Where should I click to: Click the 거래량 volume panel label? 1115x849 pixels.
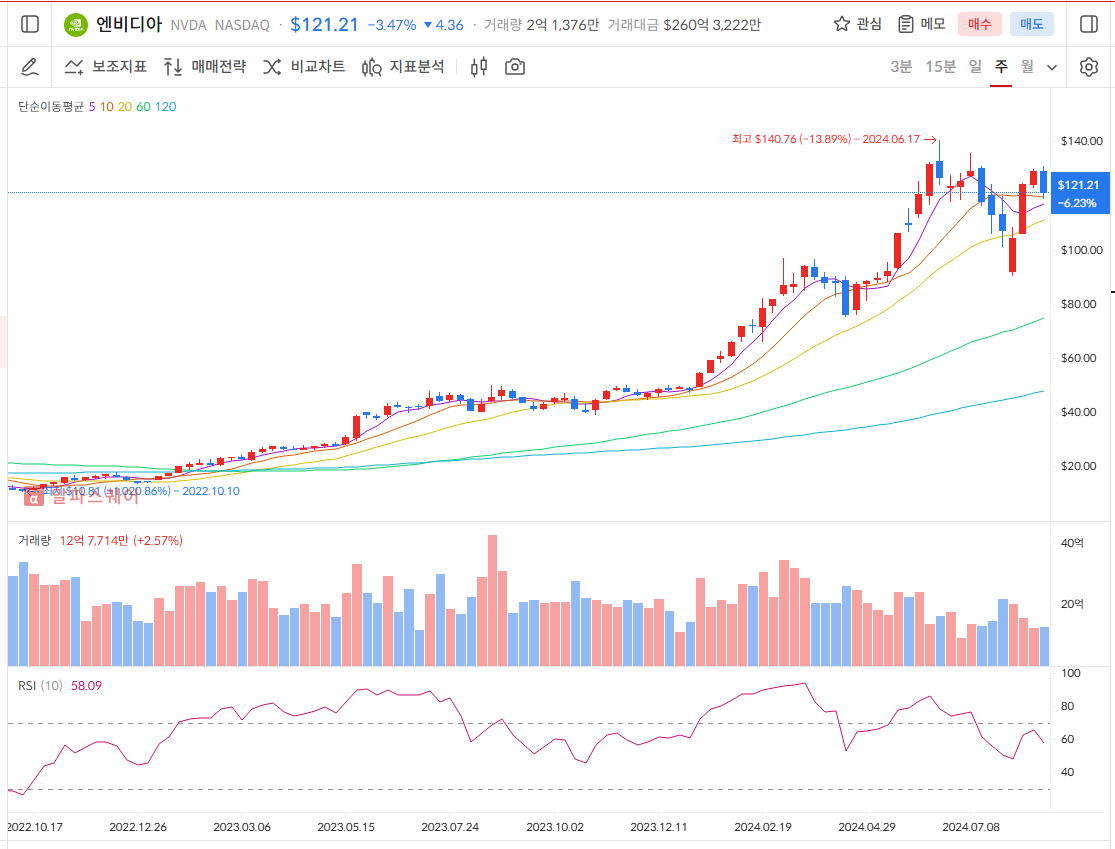pos(34,540)
